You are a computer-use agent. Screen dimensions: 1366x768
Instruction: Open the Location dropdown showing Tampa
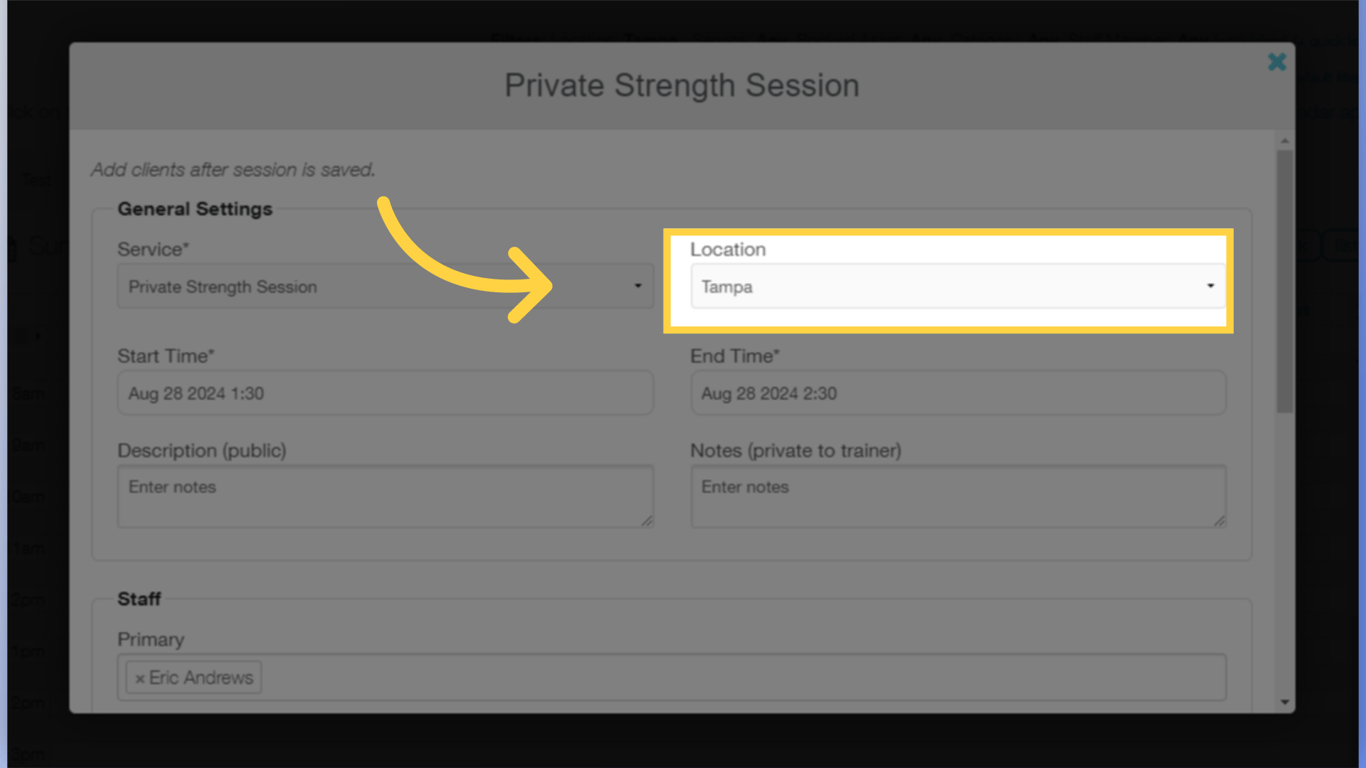click(957, 287)
